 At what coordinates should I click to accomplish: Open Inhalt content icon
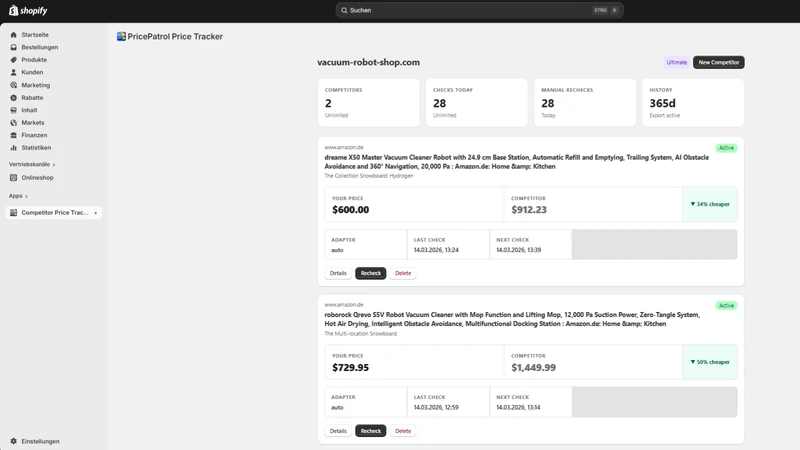point(14,110)
